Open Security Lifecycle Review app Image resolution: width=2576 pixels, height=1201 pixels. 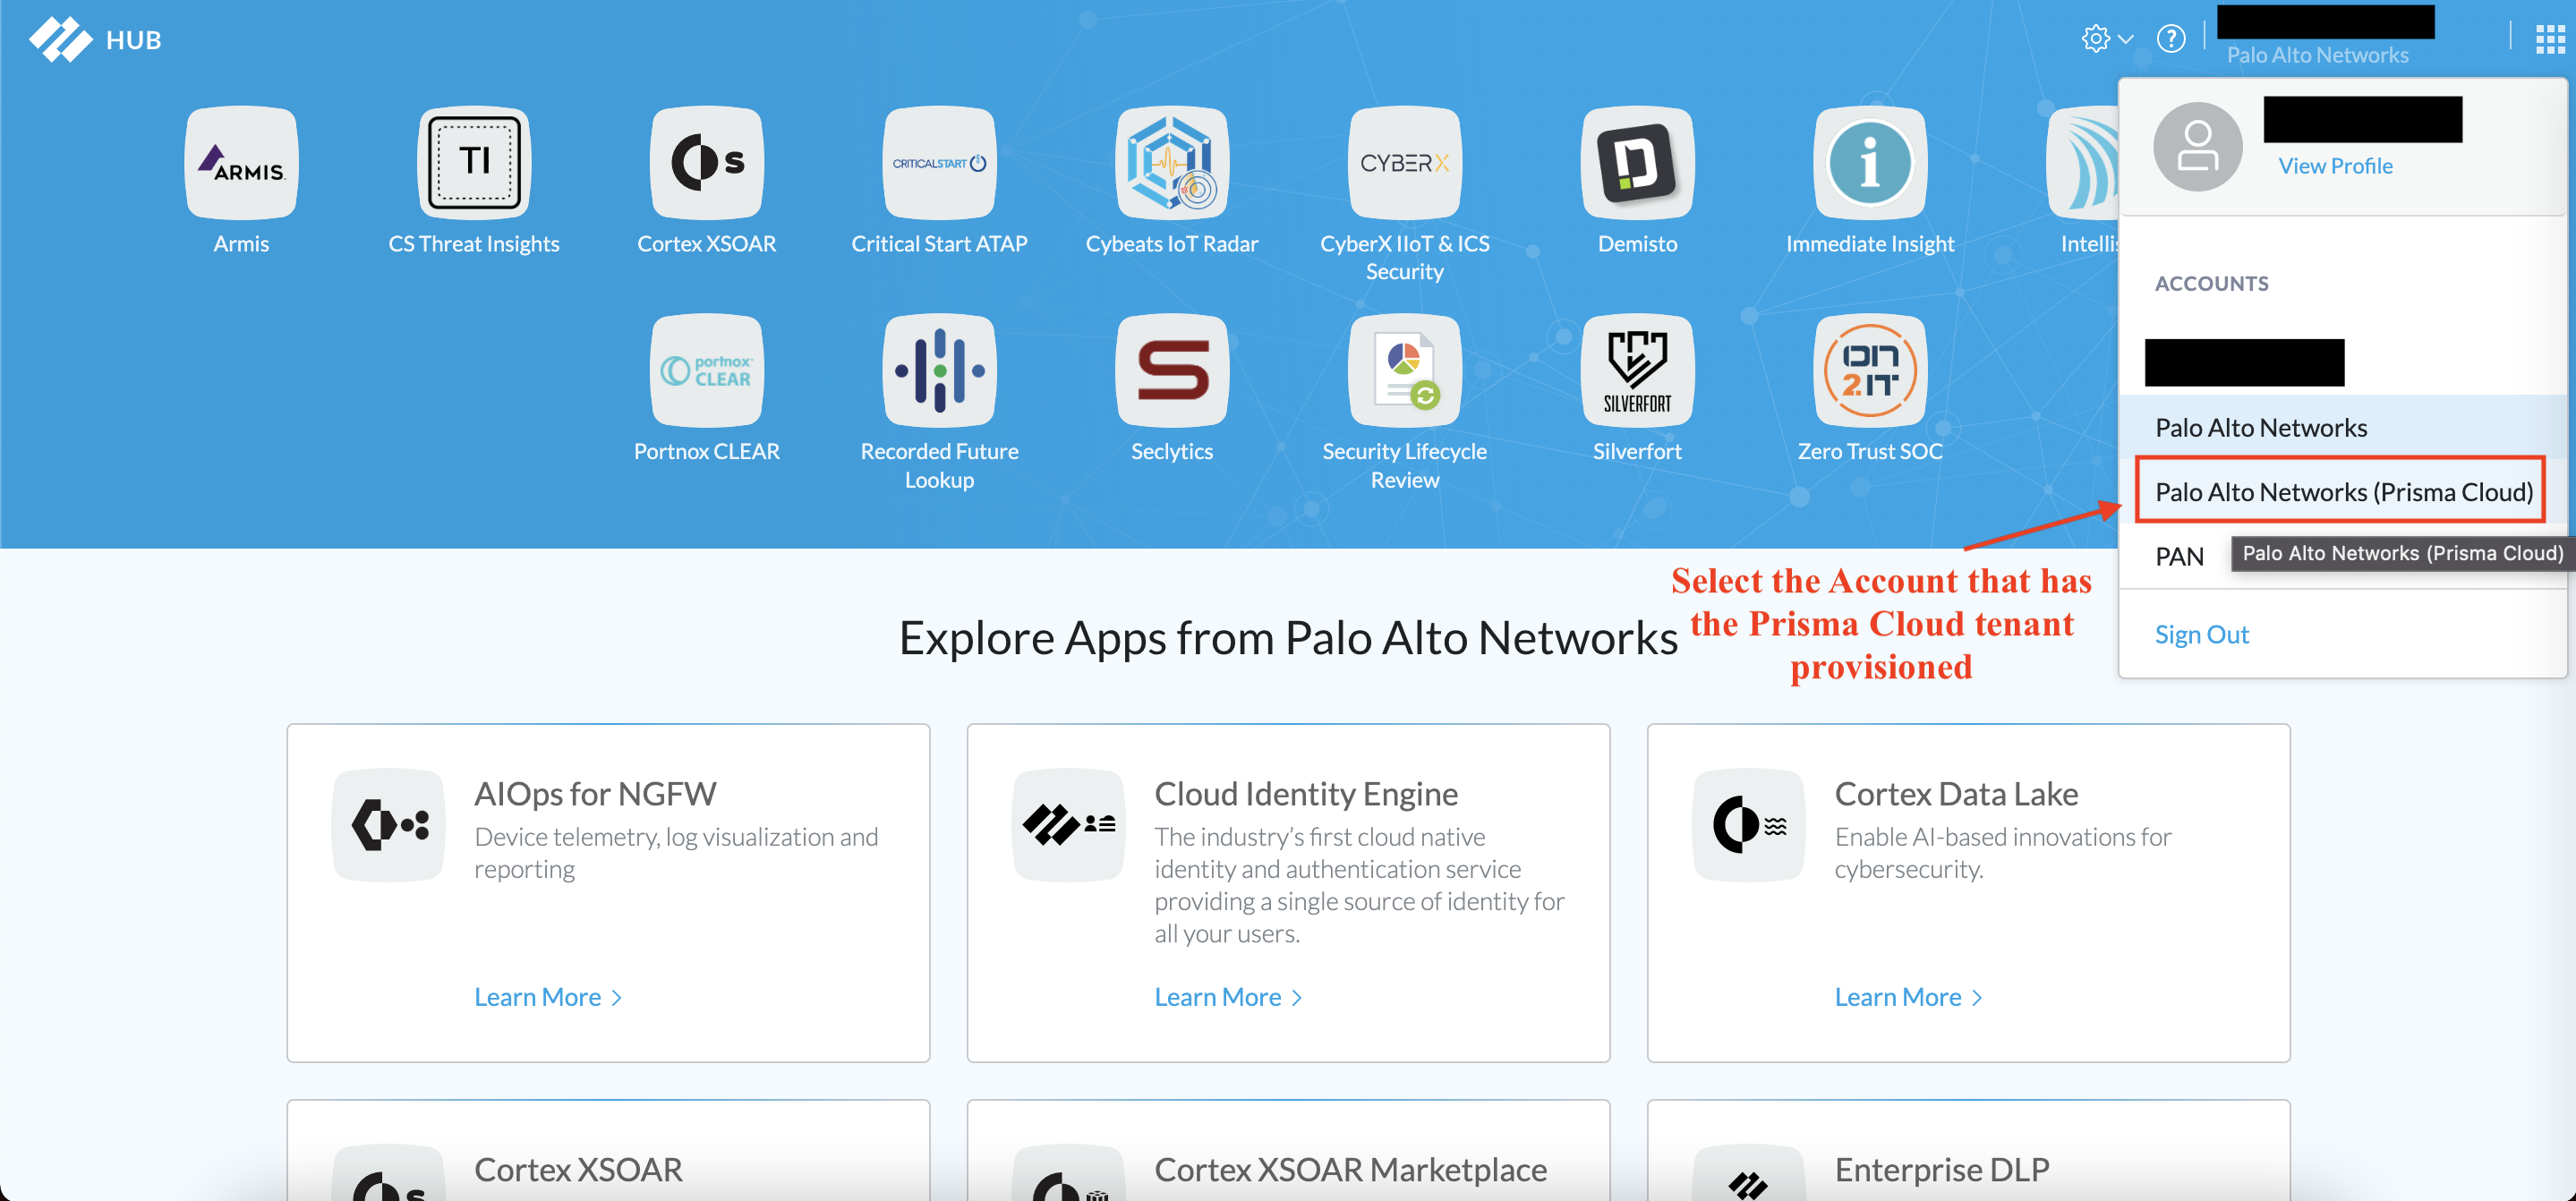1404,371
